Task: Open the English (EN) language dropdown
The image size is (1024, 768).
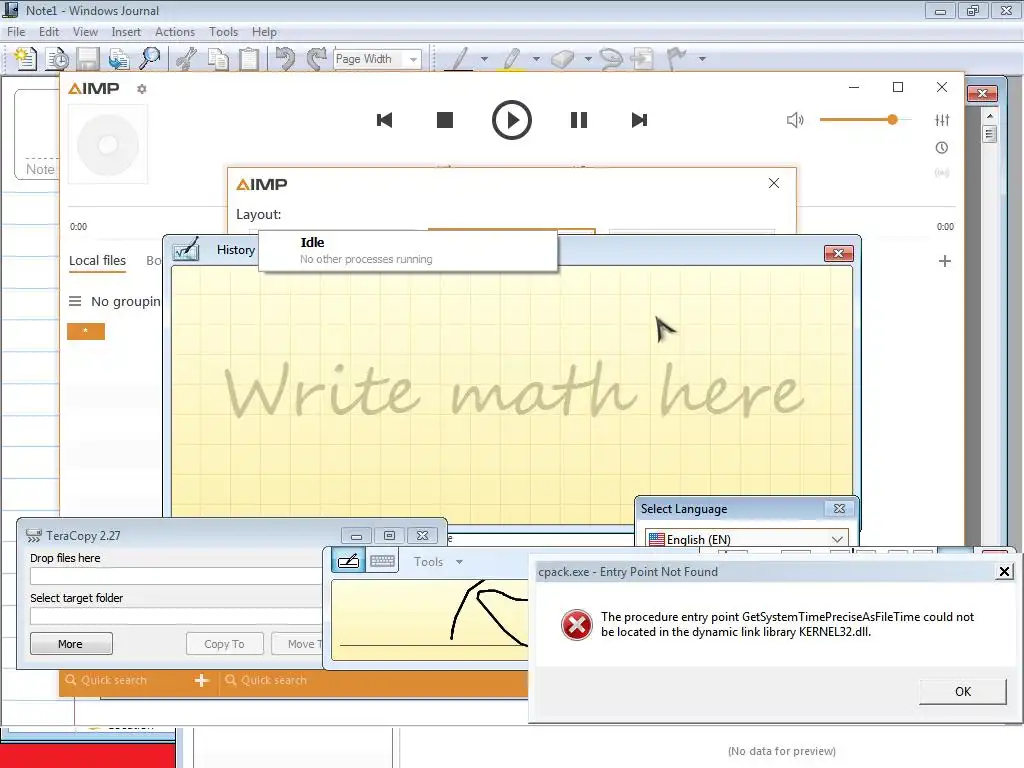Action: [x=746, y=539]
